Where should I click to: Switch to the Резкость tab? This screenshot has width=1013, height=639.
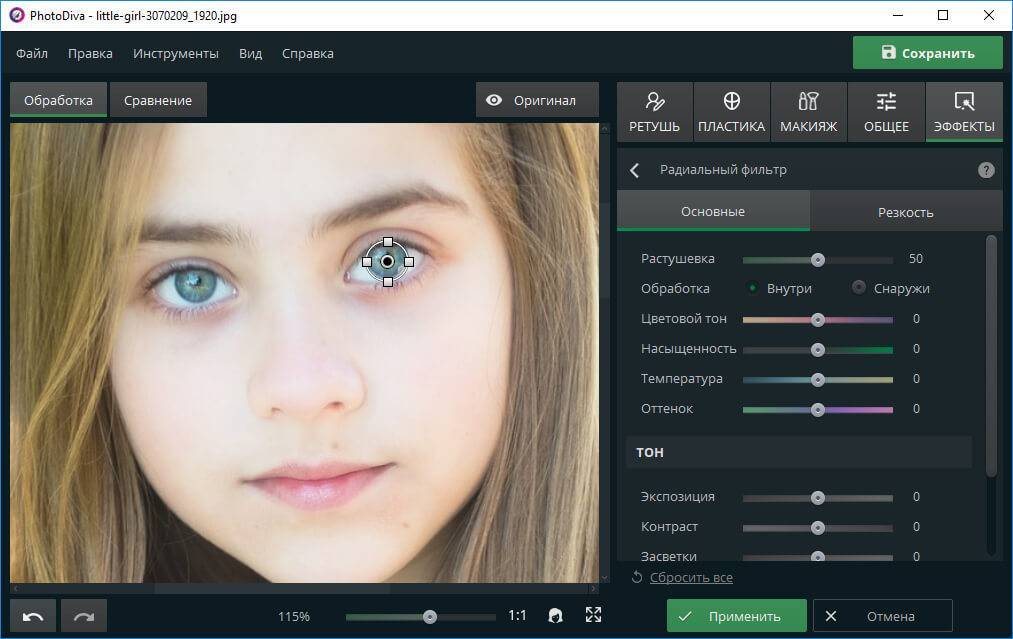pos(905,212)
